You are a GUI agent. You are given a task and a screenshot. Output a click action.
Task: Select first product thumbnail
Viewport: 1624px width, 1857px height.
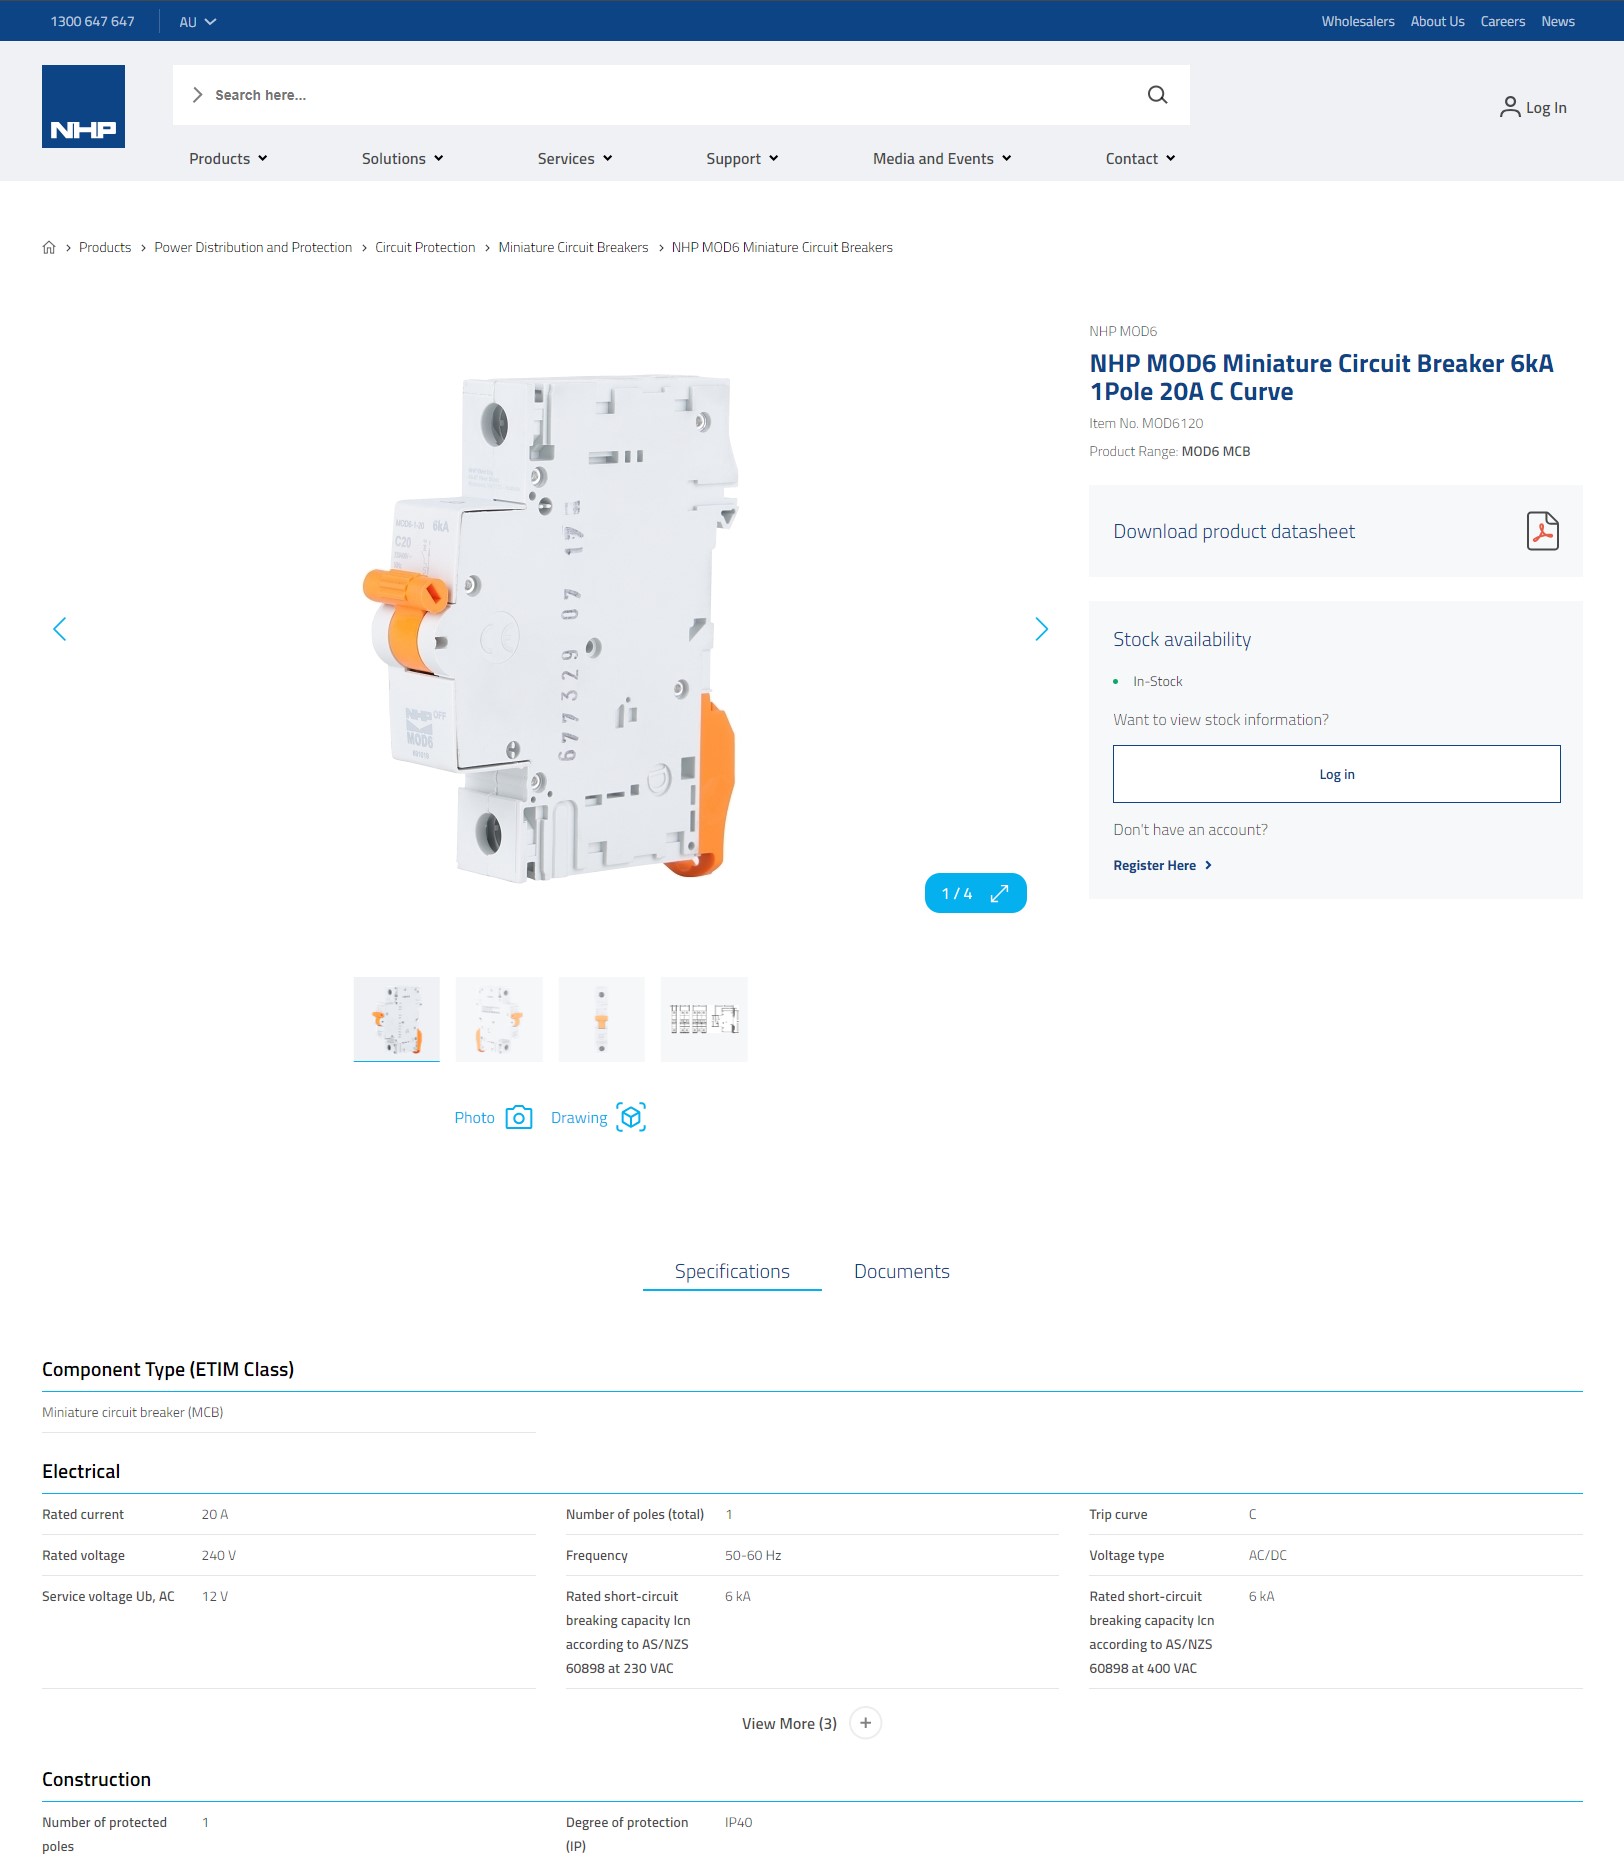[x=396, y=1019]
